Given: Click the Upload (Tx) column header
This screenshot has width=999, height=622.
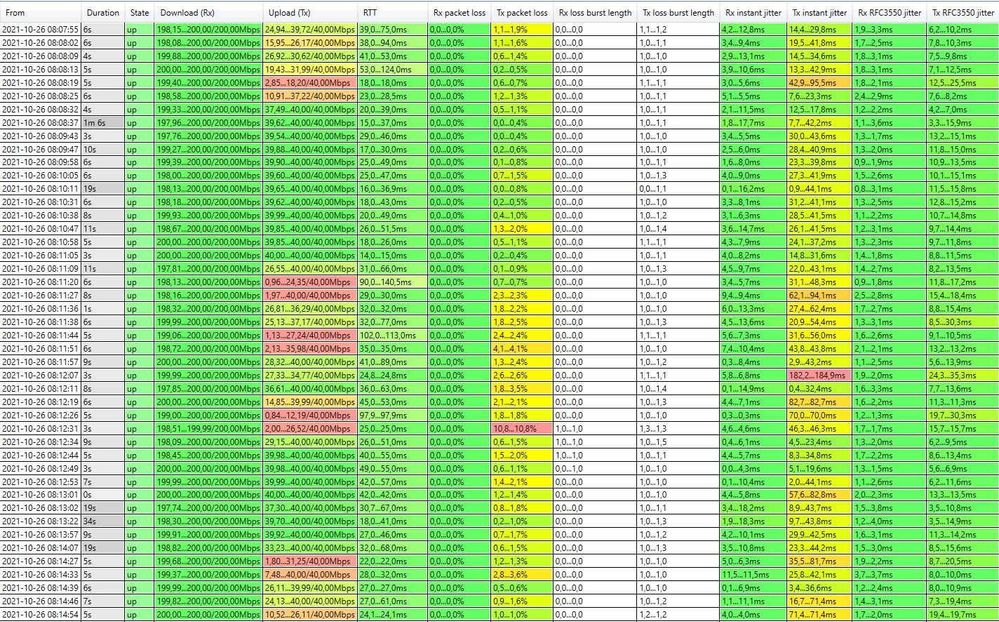Looking at the screenshot, I should click(310, 12).
